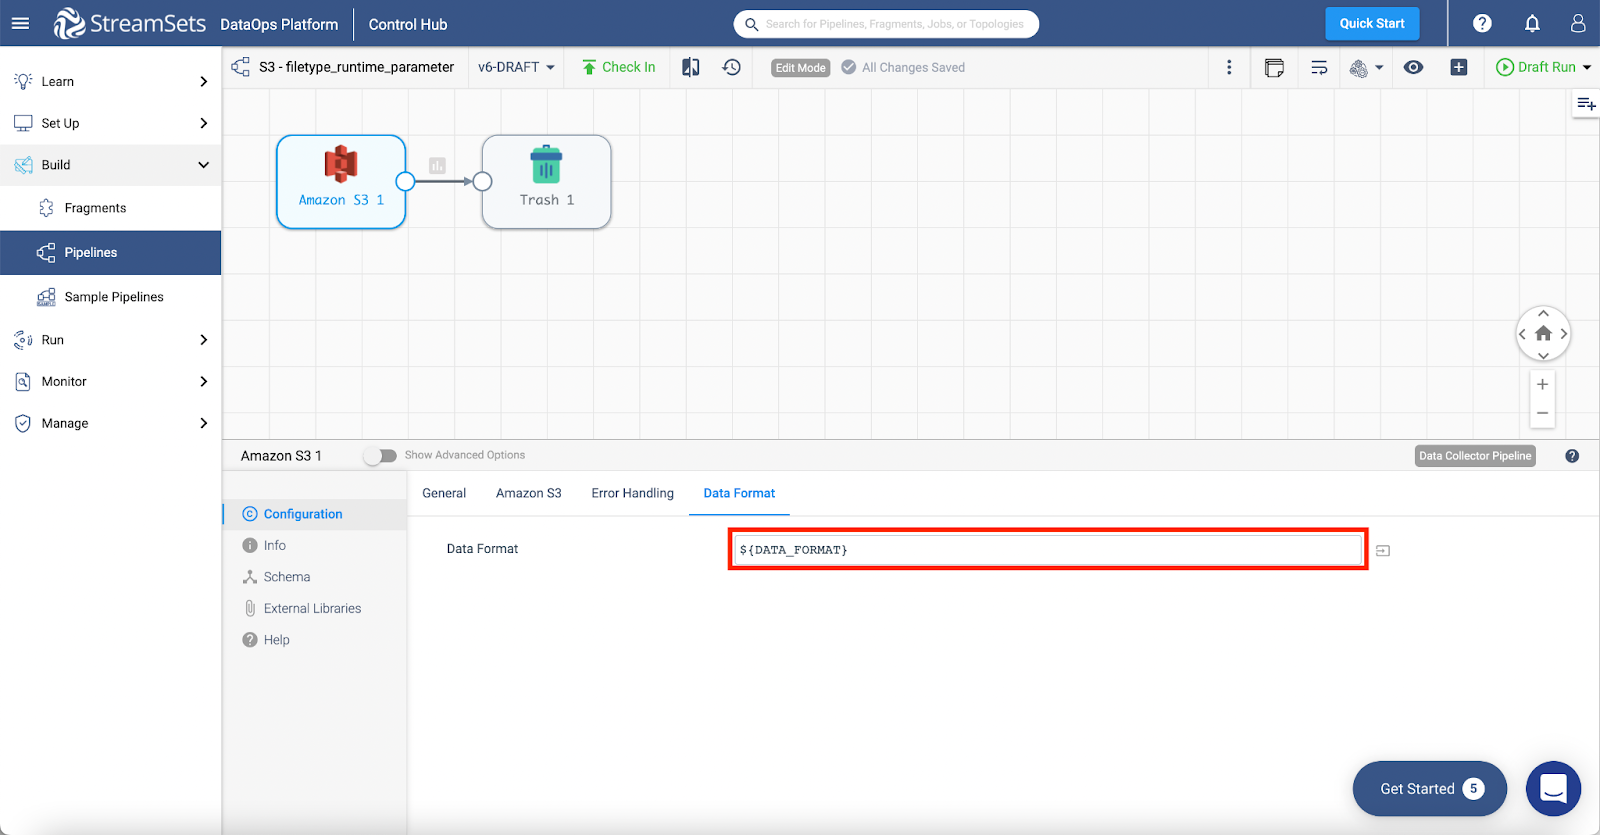The image size is (1600, 835).
Task: Click the auto arrange icon
Action: pyautogui.click(x=1319, y=67)
